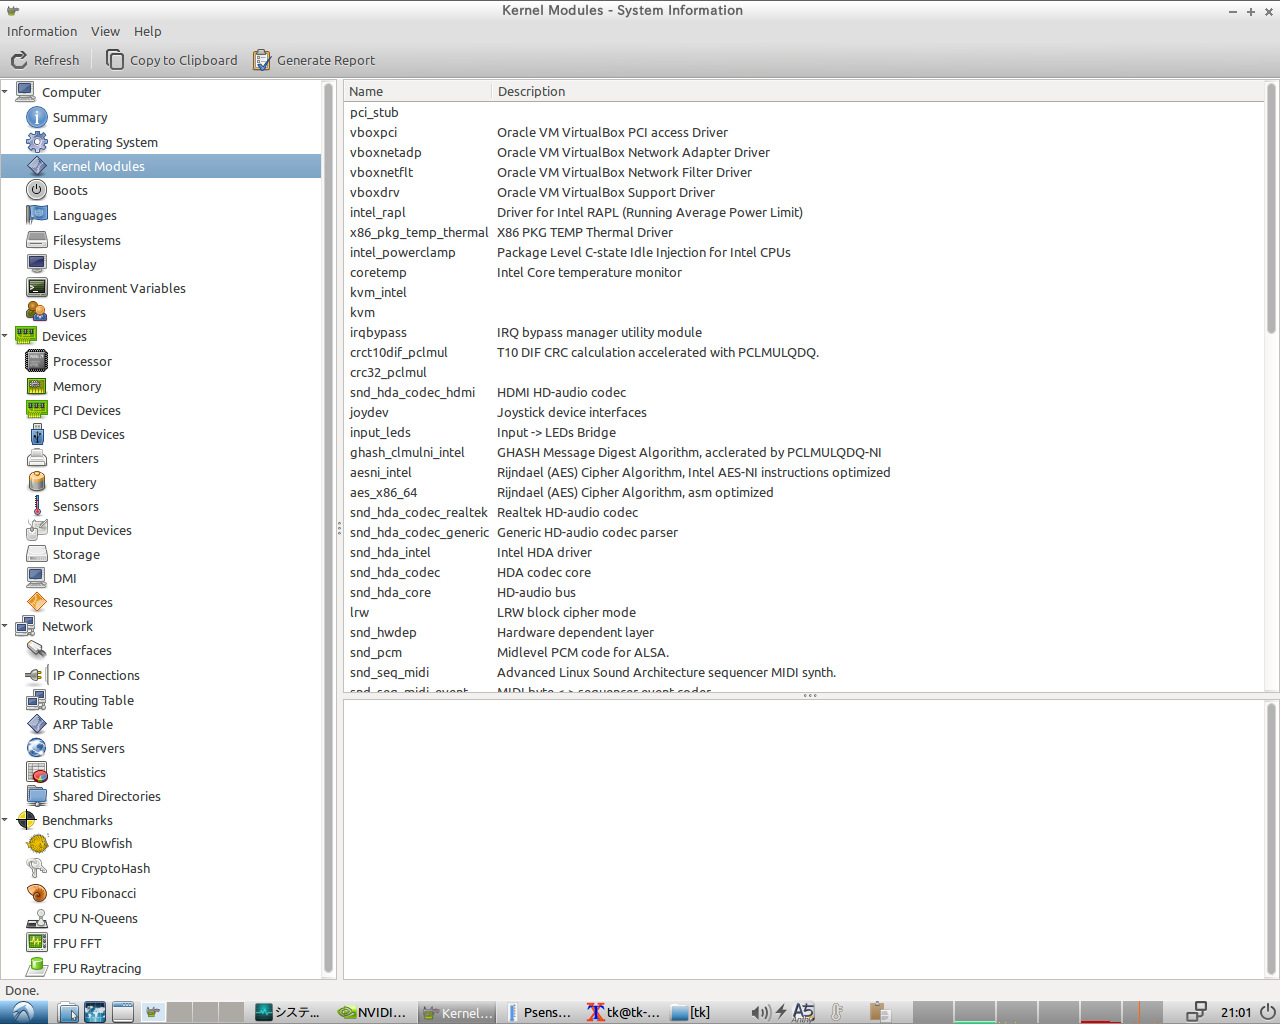1280x1024 pixels.
Task: Select the DNS Servers globe icon
Action: pyautogui.click(x=37, y=748)
